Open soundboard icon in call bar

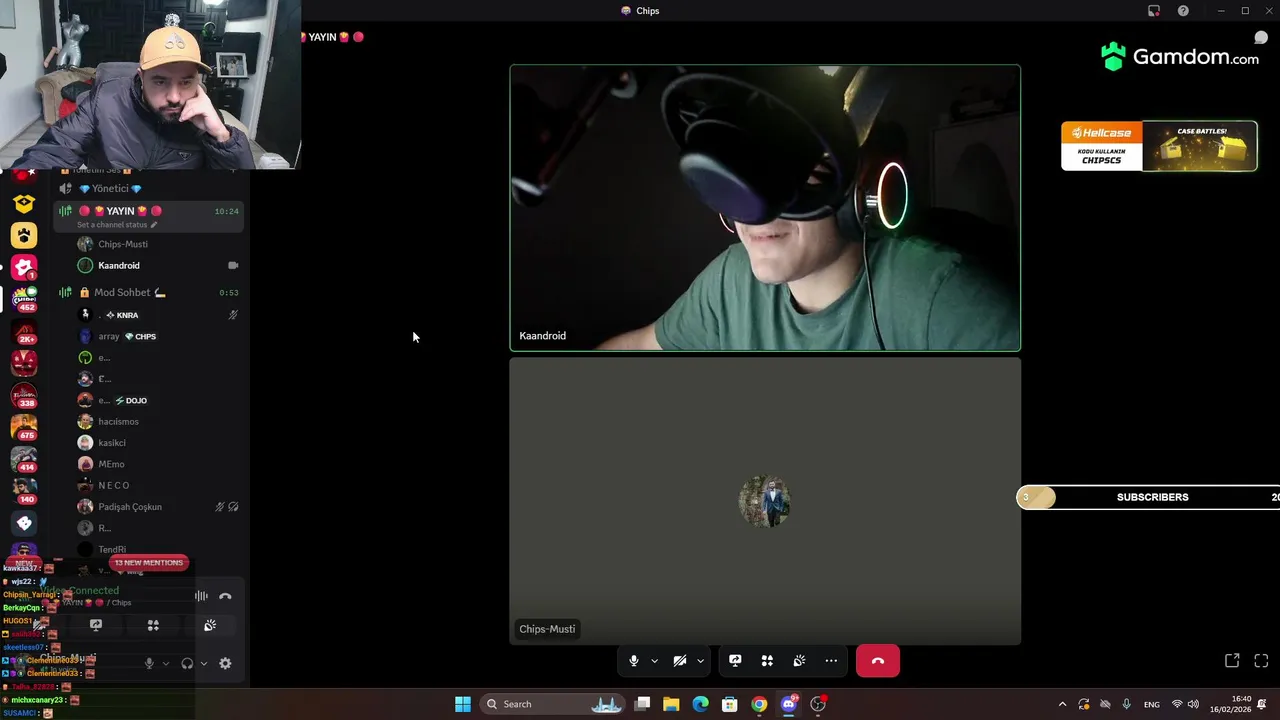coord(799,661)
